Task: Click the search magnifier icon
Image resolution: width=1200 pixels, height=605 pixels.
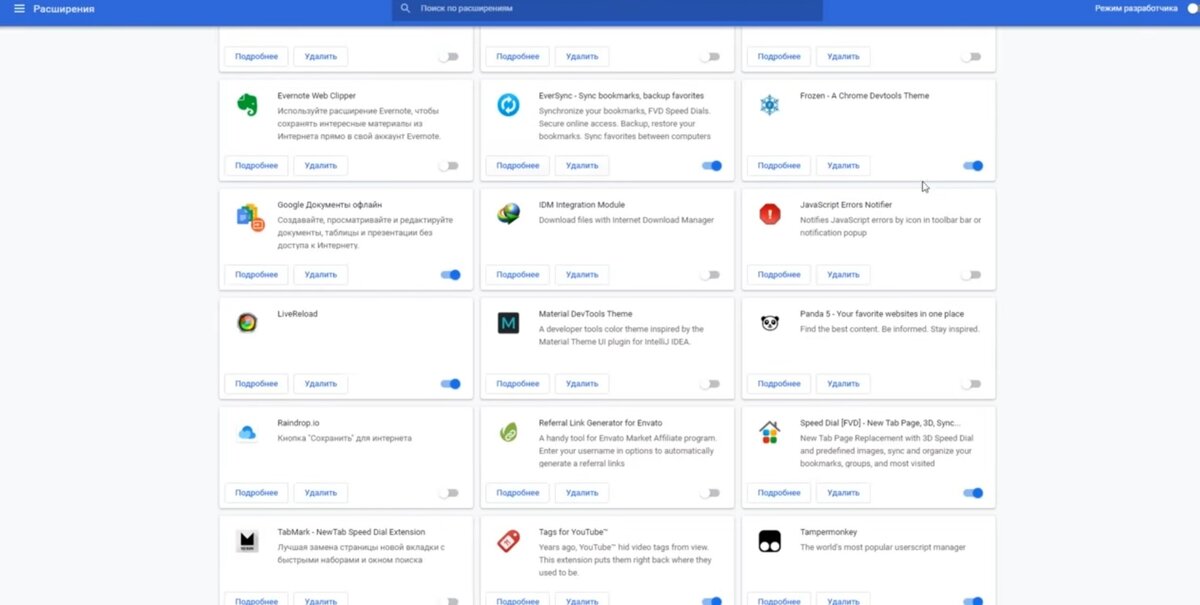Action: (x=405, y=8)
